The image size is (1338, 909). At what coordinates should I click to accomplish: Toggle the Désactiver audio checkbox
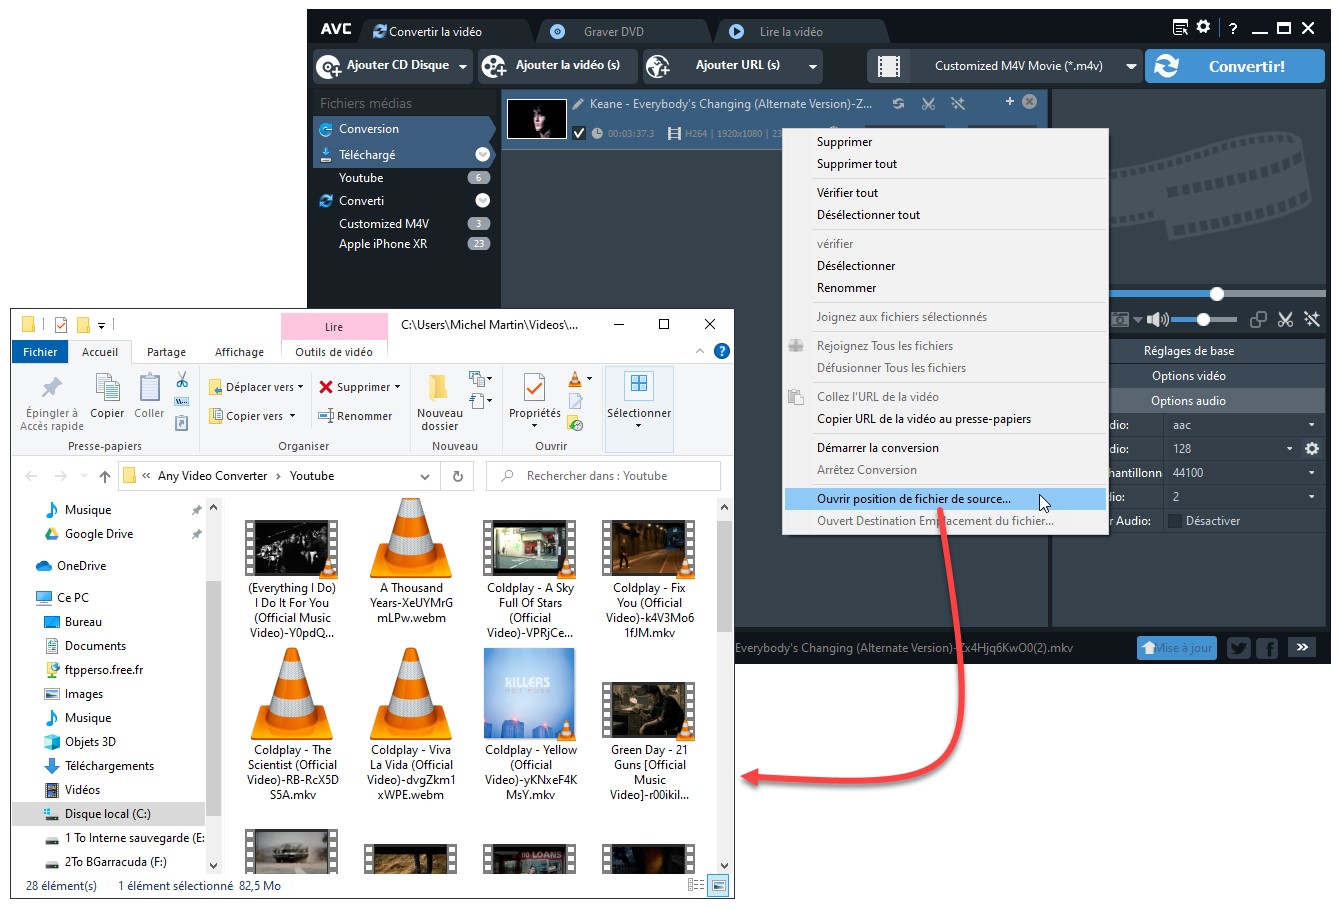[1175, 521]
